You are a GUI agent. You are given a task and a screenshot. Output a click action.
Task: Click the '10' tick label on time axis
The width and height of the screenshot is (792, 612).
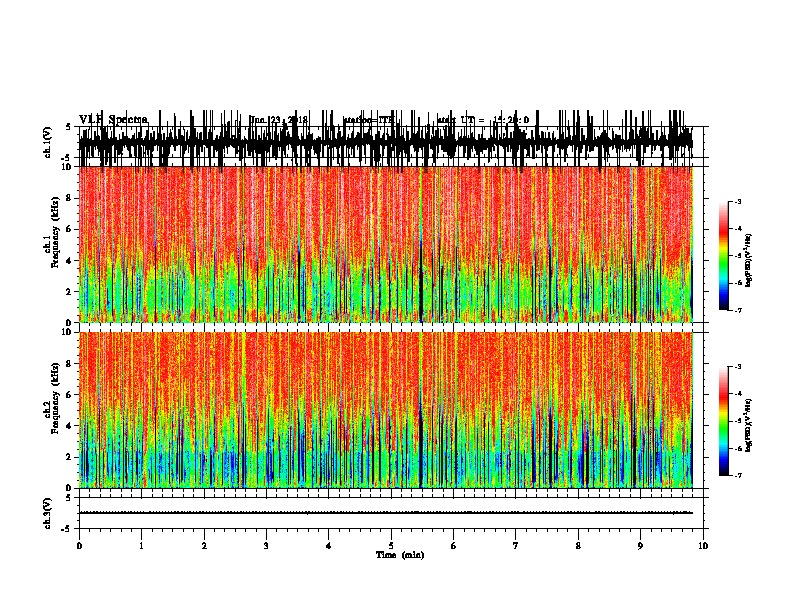point(703,545)
